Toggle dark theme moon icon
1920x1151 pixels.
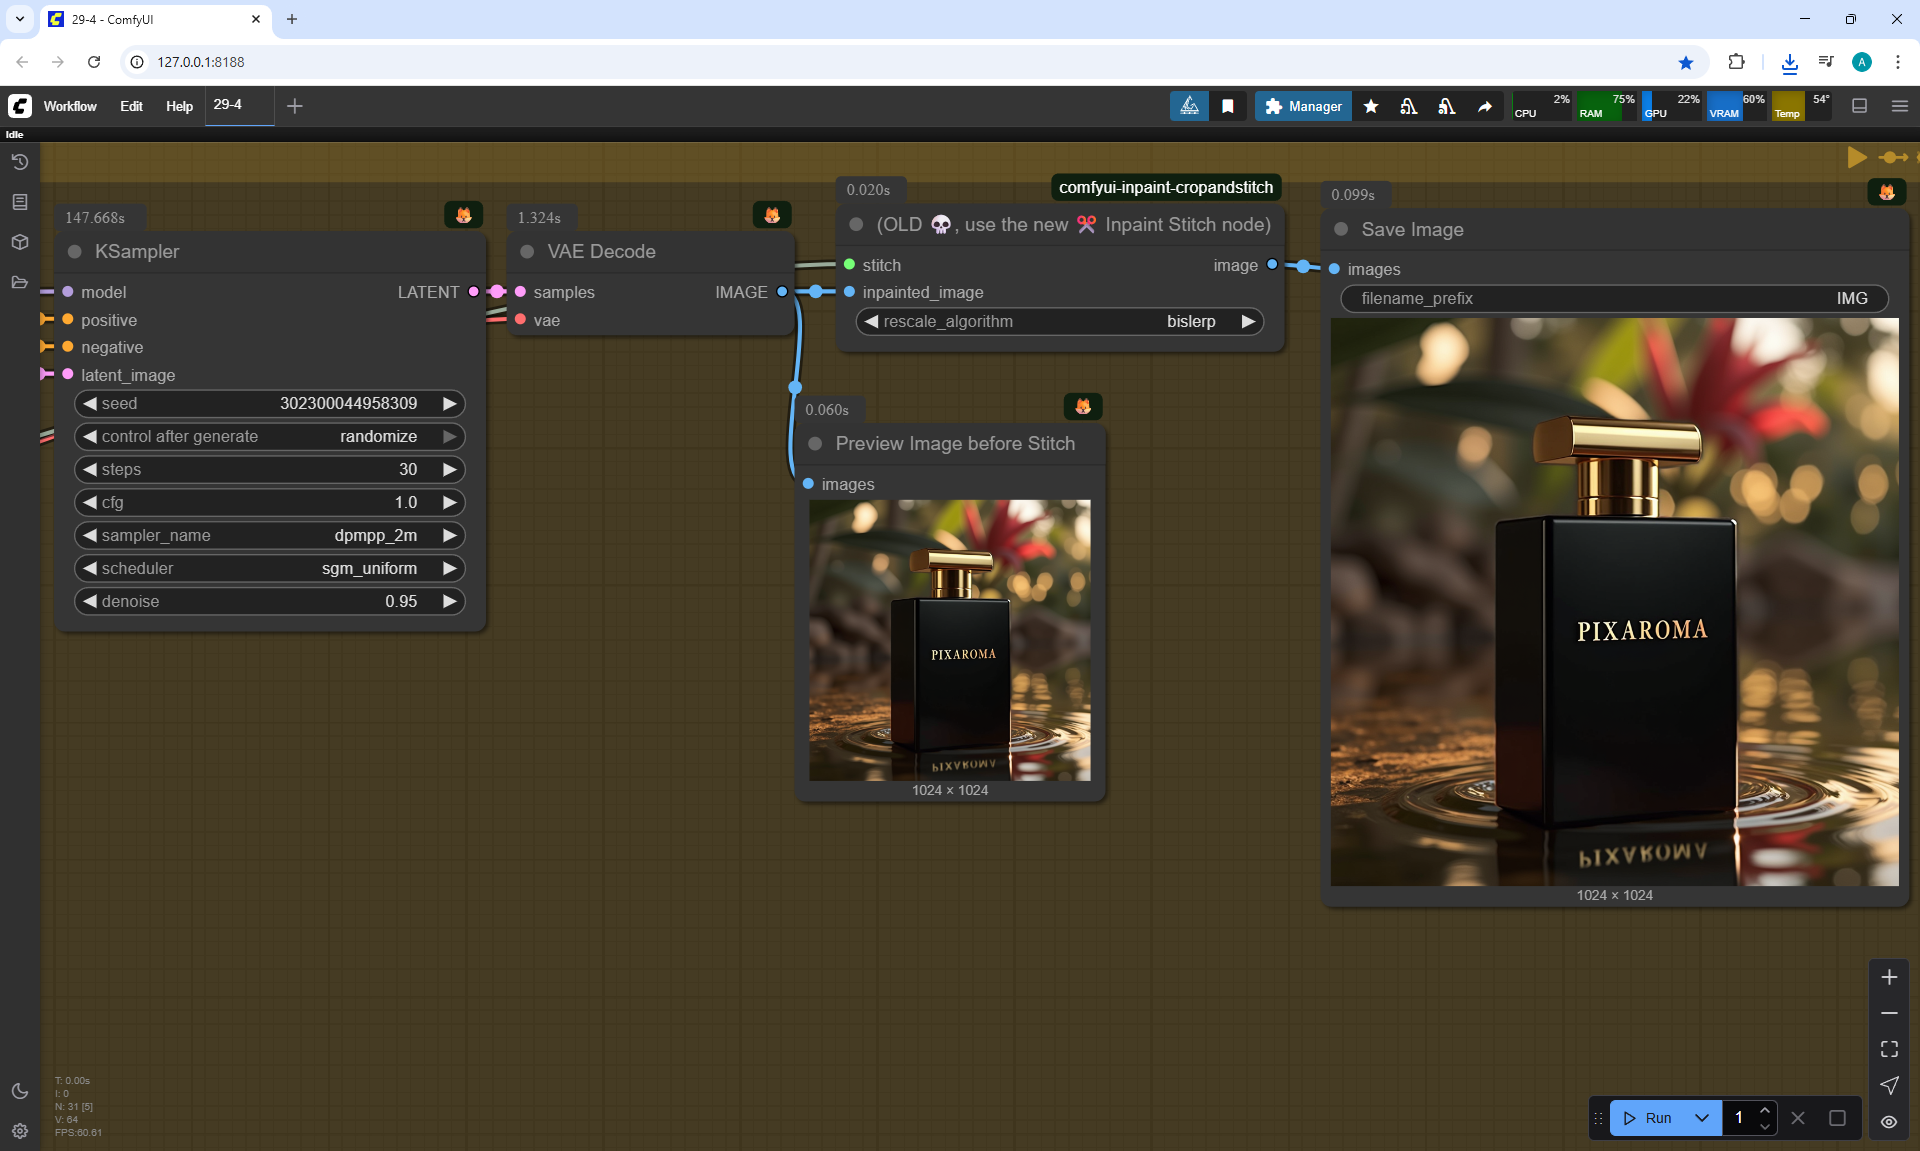pos(19,1091)
